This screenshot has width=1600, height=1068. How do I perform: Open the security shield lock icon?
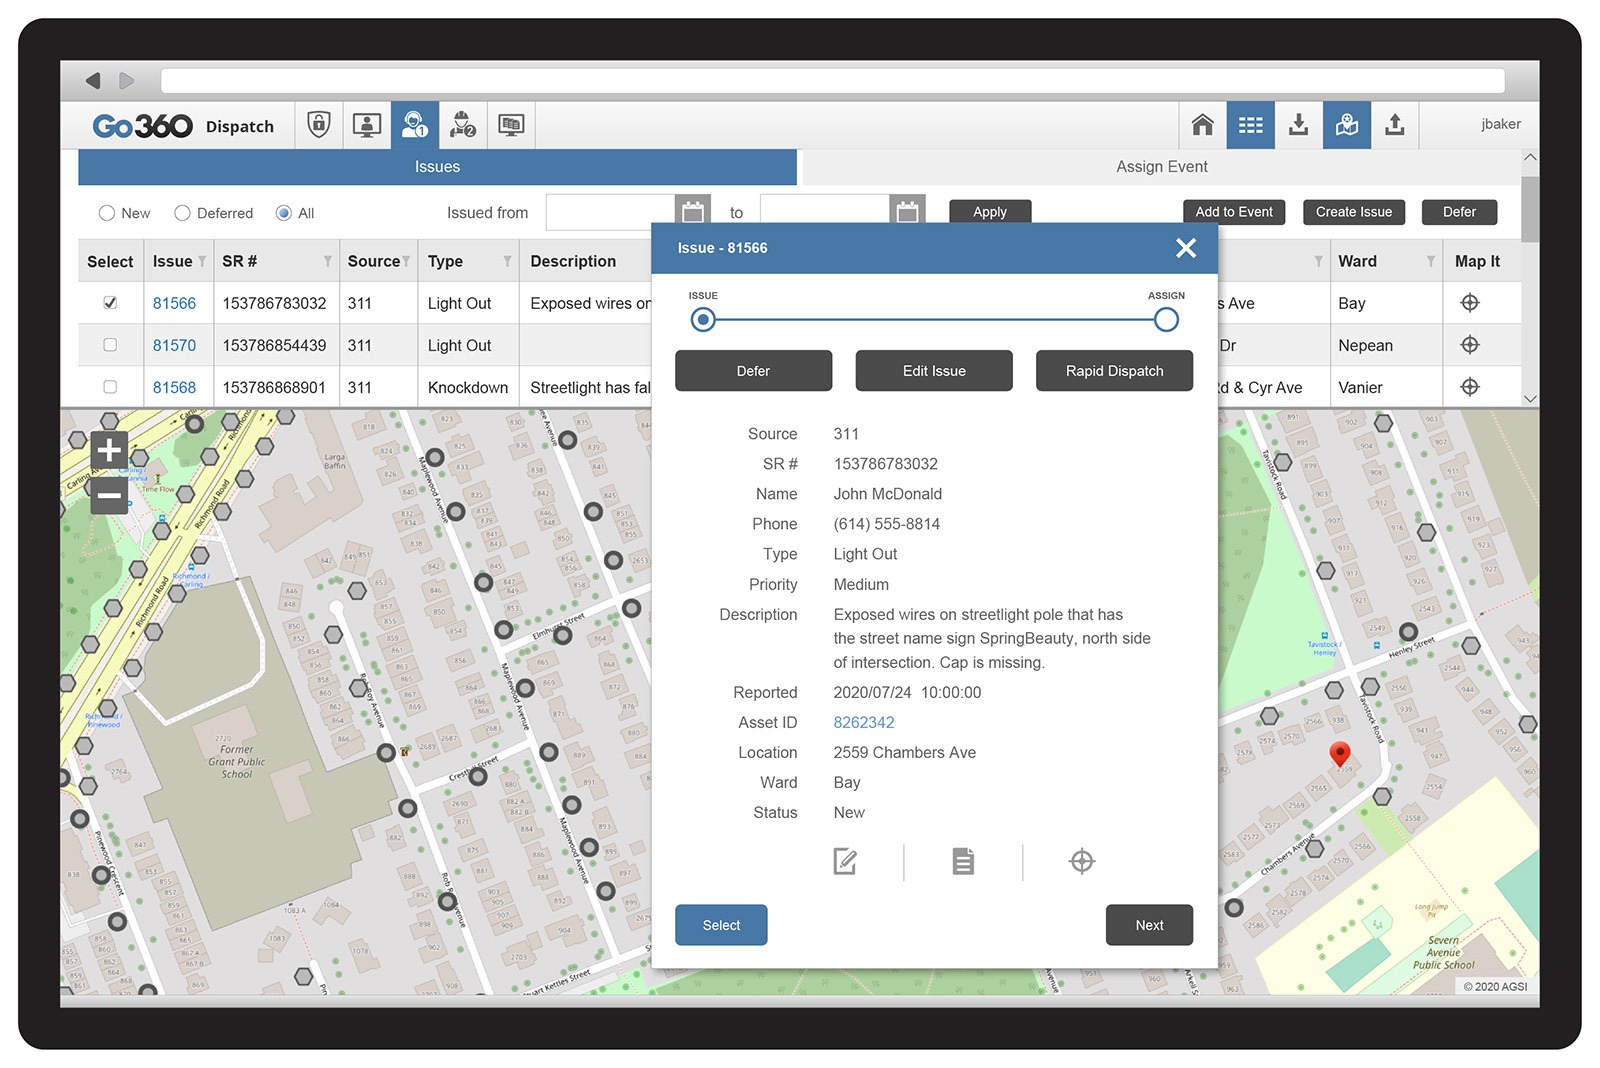coord(318,125)
